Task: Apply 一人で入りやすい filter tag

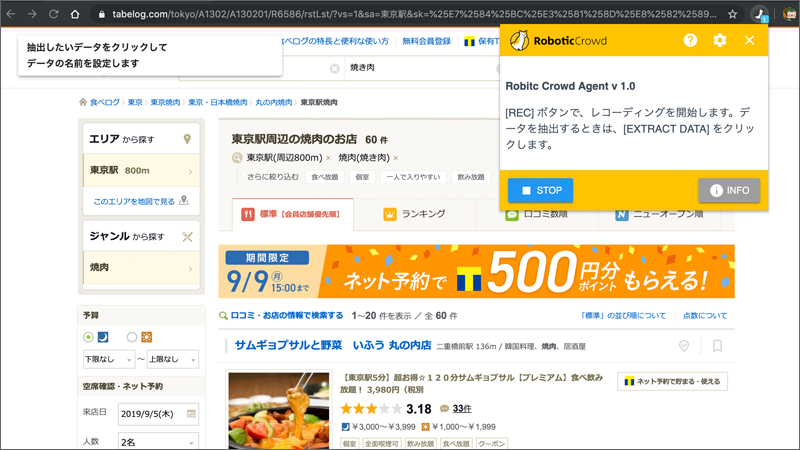Action: (413, 177)
